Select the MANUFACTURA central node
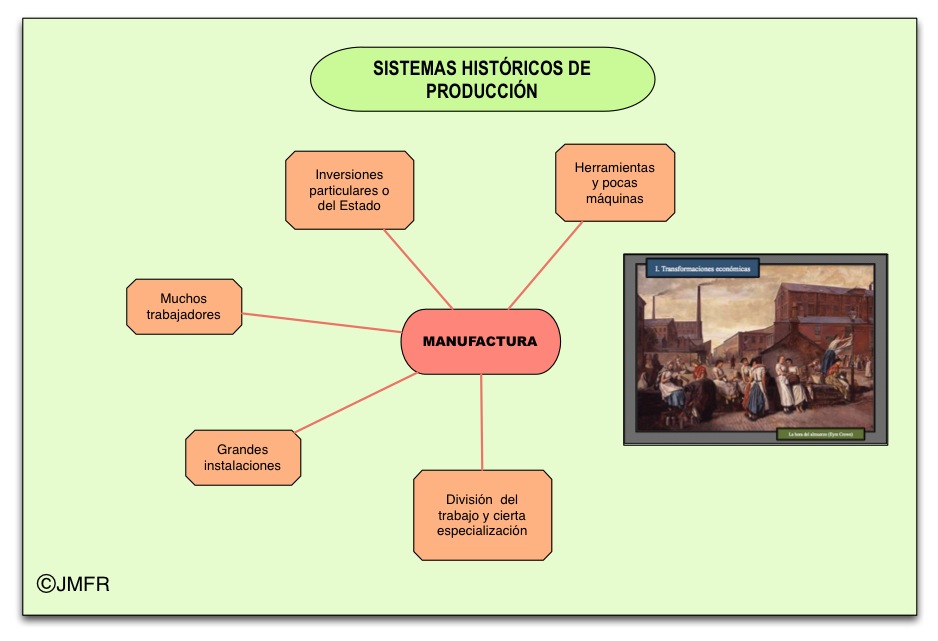This screenshot has height=641, width=938. coord(480,342)
